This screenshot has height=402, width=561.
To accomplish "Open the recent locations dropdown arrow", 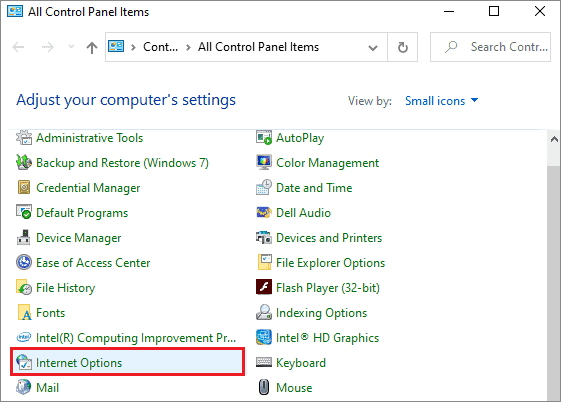I will click(71, 46).
